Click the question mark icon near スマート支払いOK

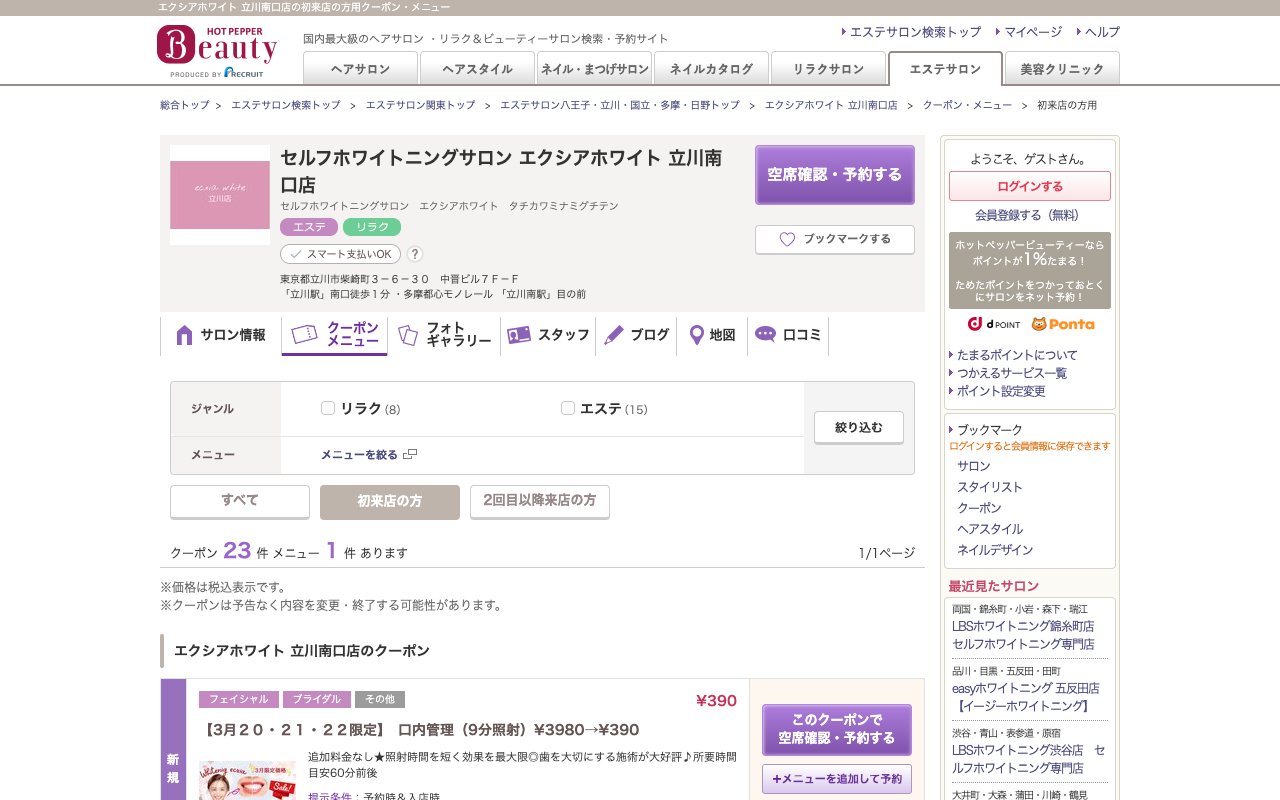coord(415,254)
